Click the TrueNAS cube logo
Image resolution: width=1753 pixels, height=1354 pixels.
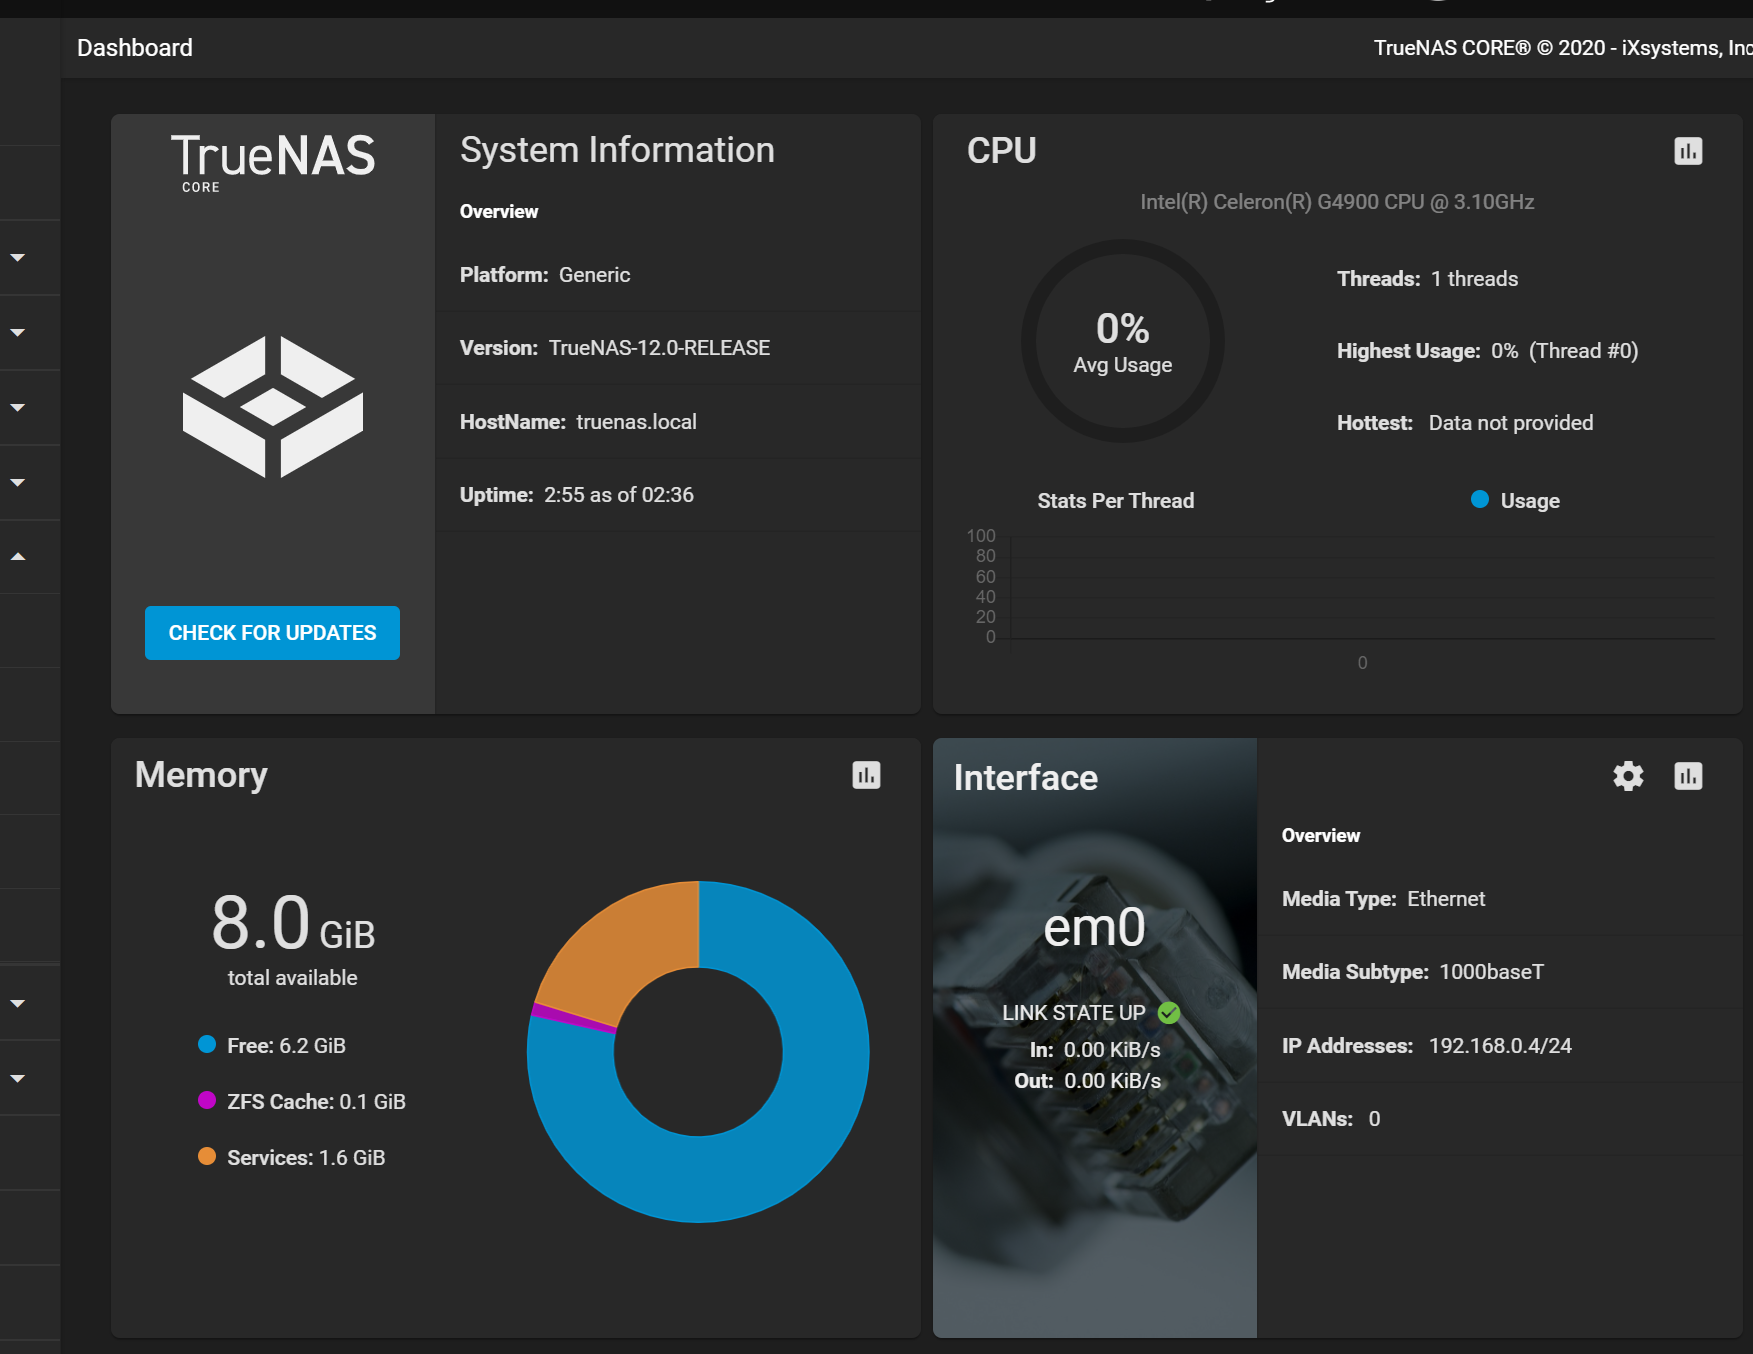273,407
